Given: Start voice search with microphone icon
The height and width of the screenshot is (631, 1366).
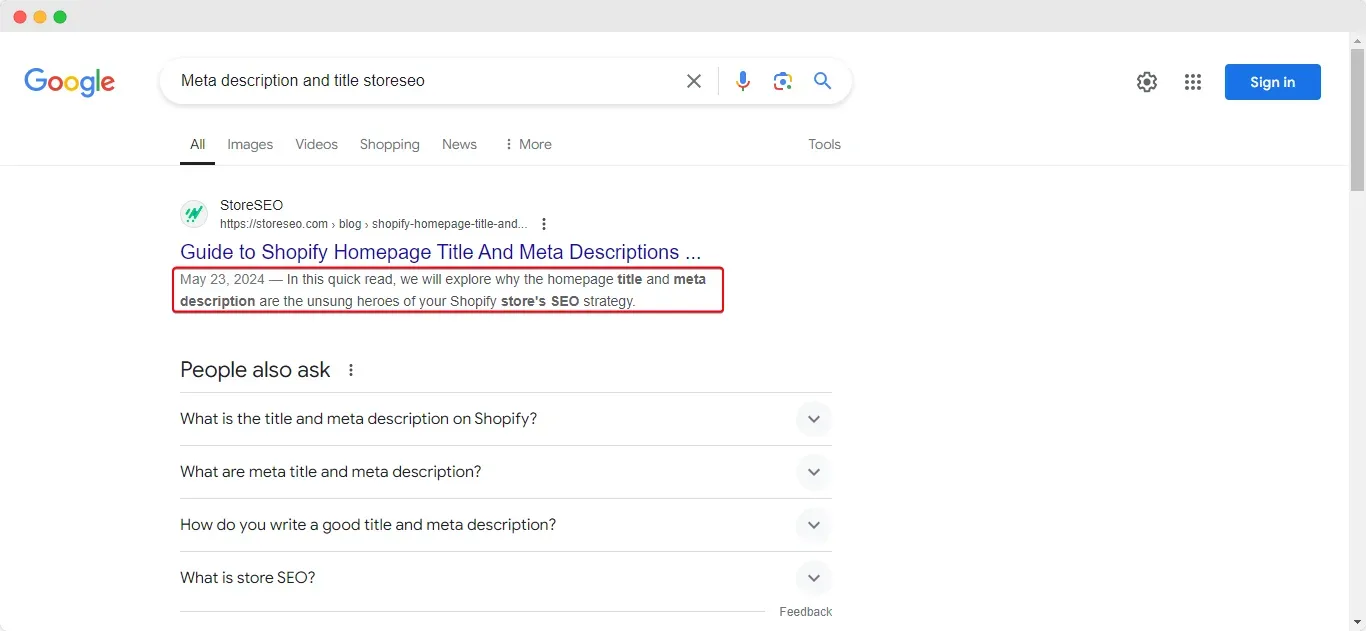Looking at the screenshot, I should pyautogui.click(x=743, y=81).
